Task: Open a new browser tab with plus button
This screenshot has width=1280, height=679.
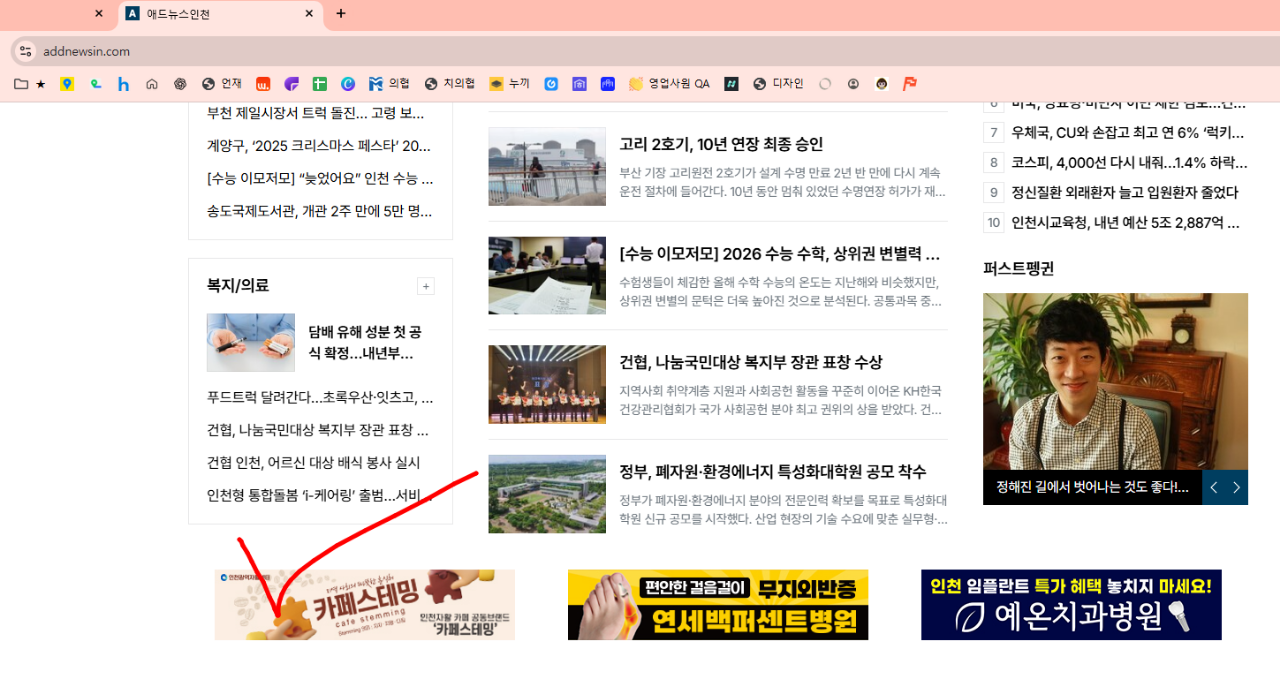Action: pyautogui.click(x=341, y=14)
